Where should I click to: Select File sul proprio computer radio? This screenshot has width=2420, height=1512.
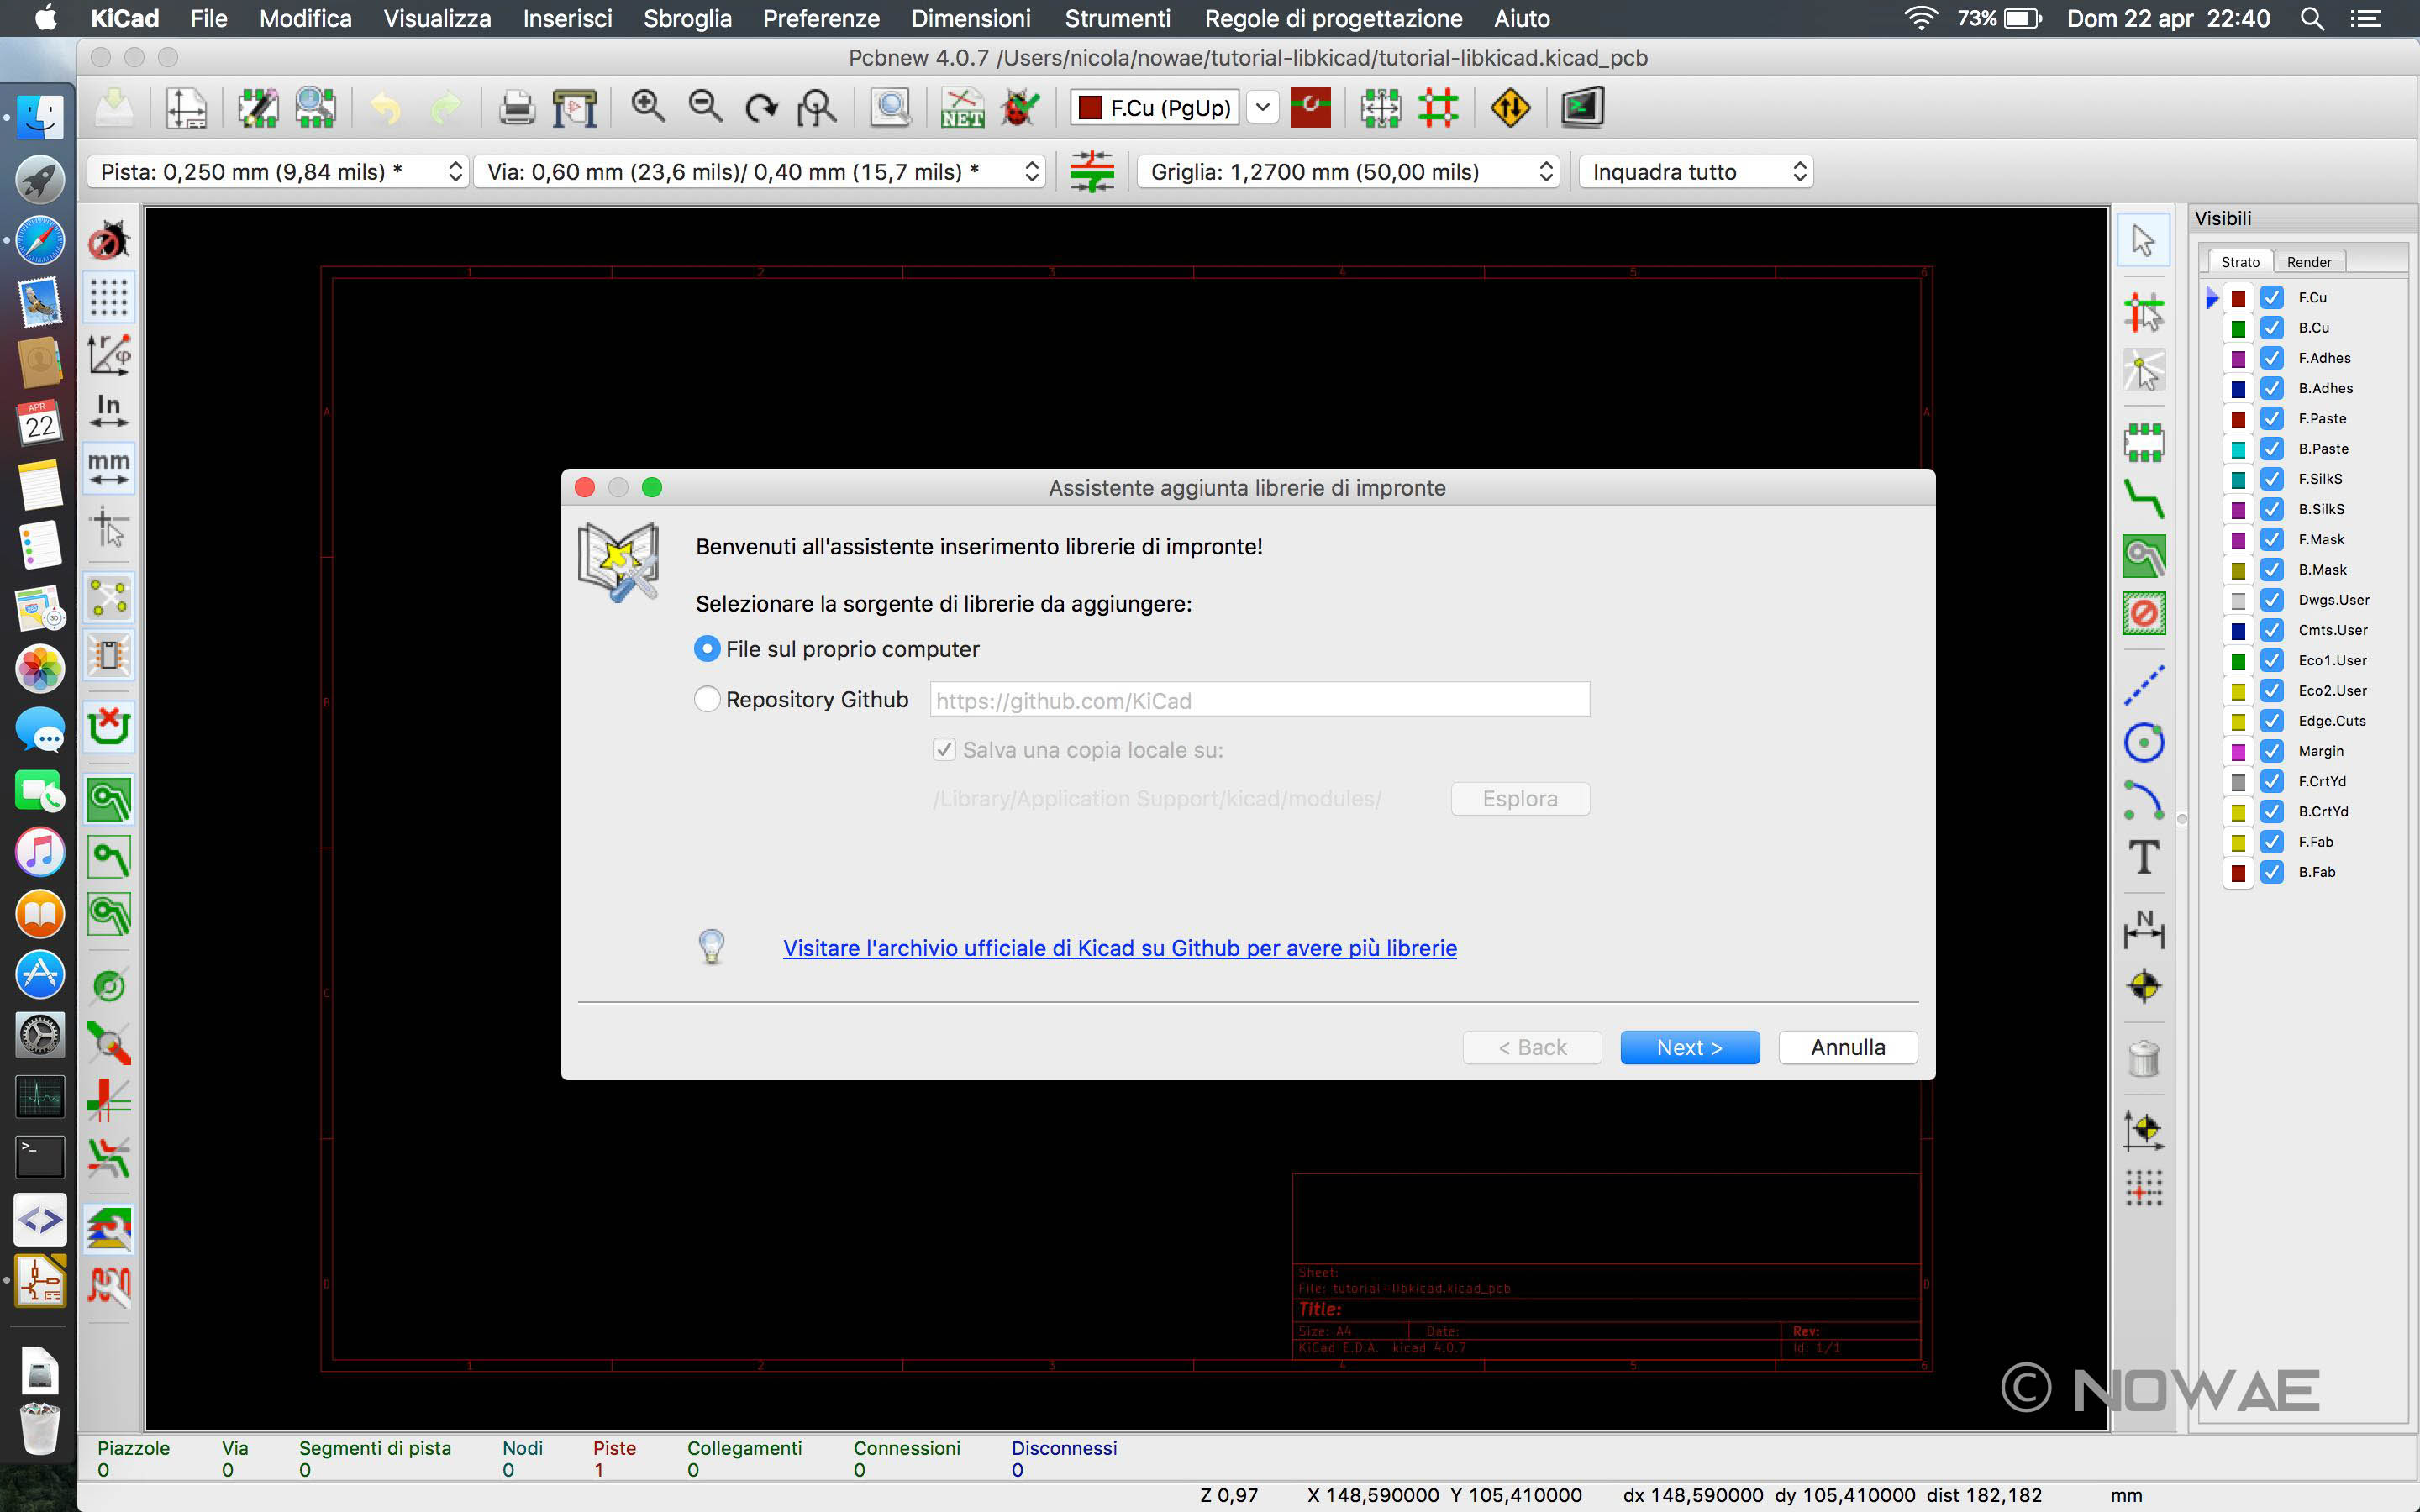point(707,649)
